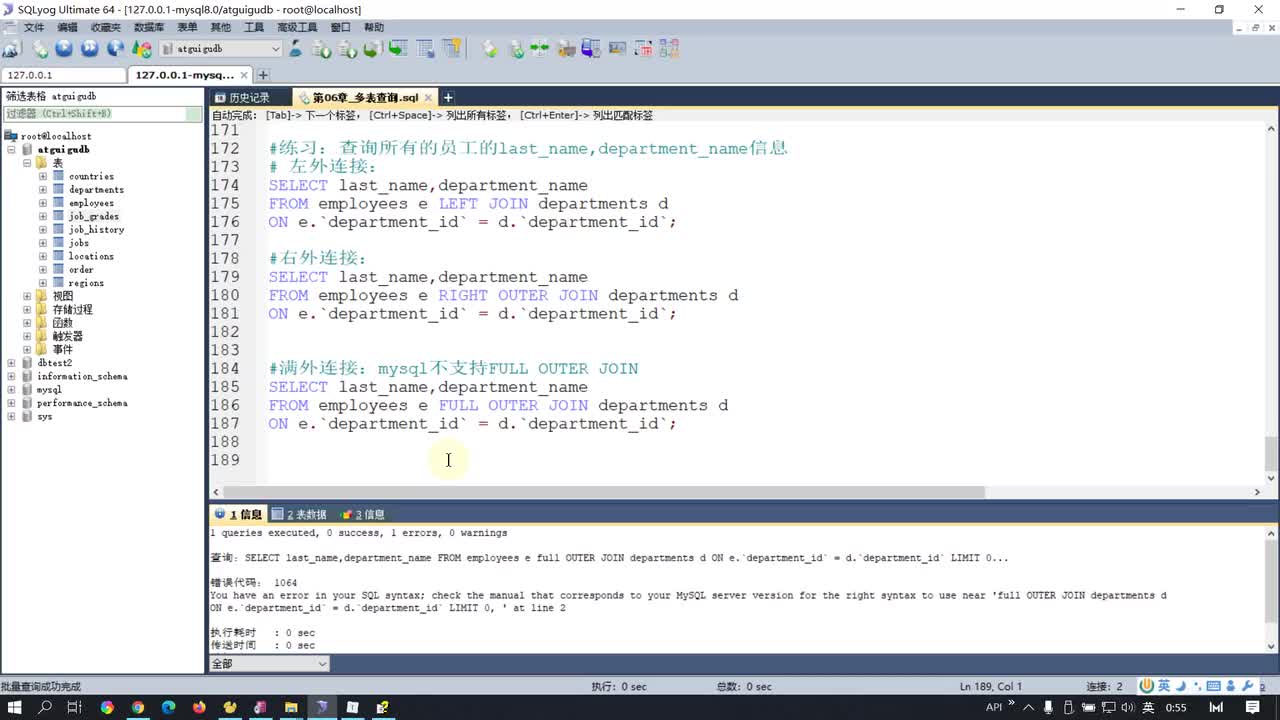1280x720 pixels.
Task: Open the 数据库 menu
Action: [149, 27]
